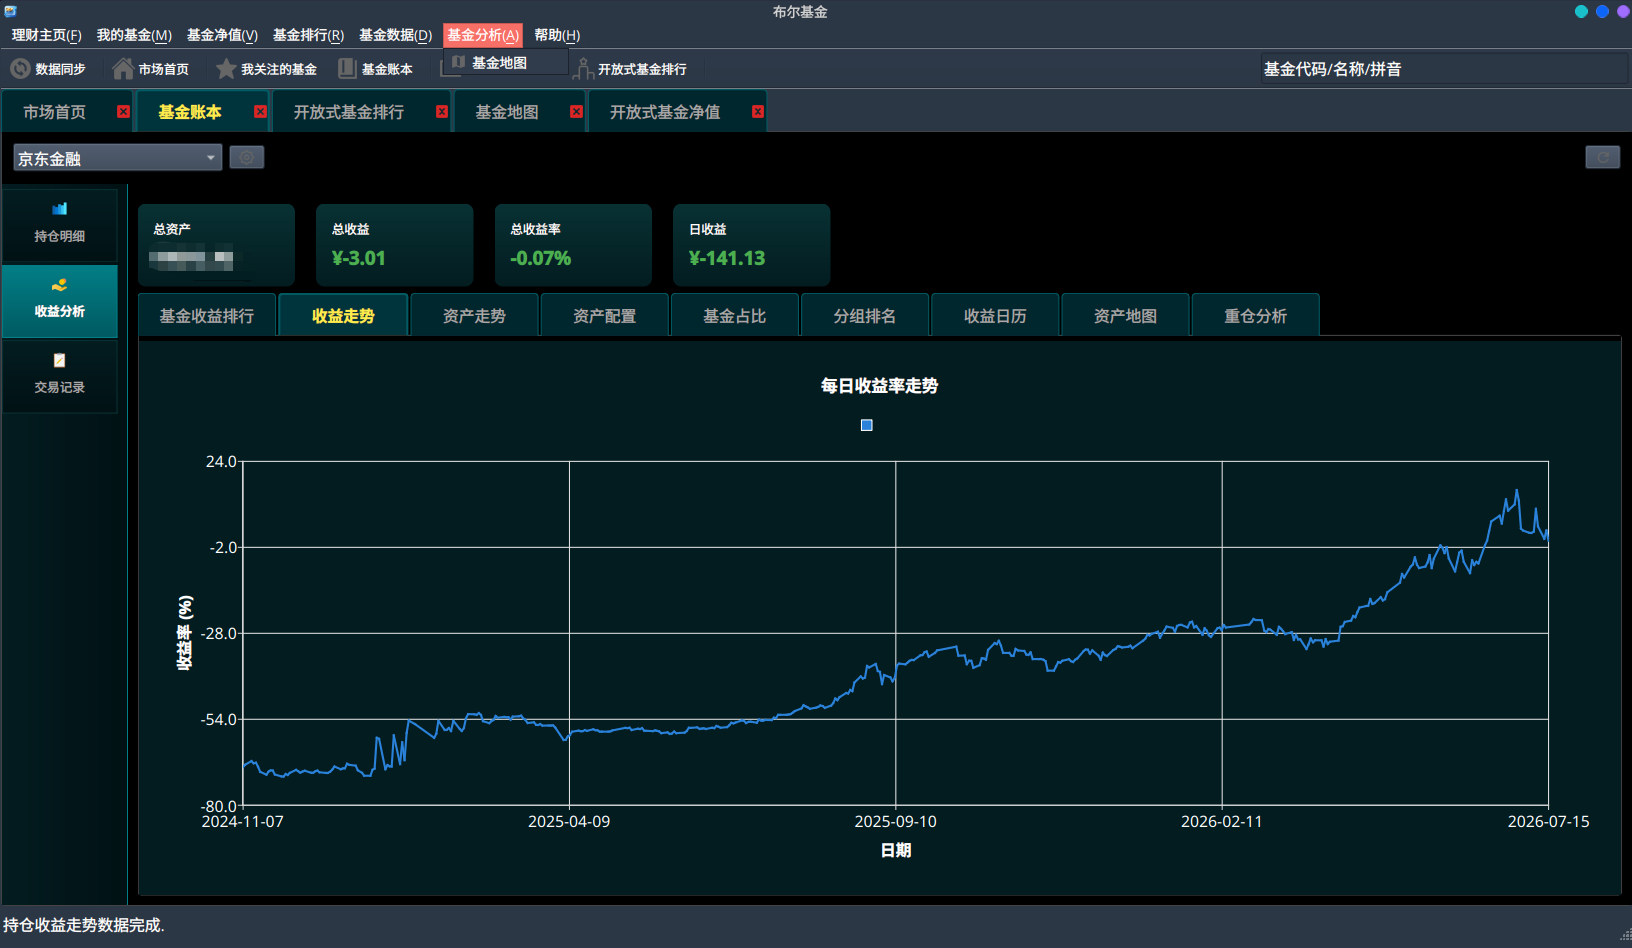Click the 持仓收益走势数据完成 status bar message

point(84,925)
